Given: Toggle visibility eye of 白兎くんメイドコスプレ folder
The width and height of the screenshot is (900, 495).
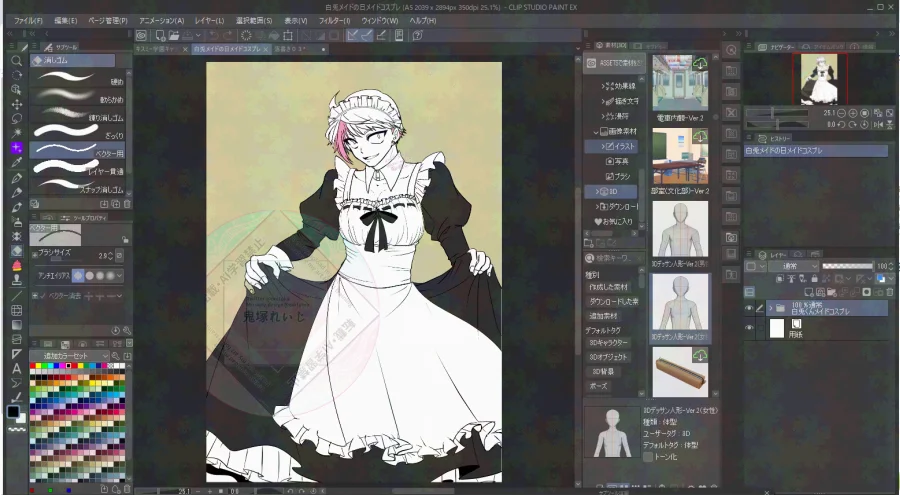Looking at the screenshot, I should 749,309.
